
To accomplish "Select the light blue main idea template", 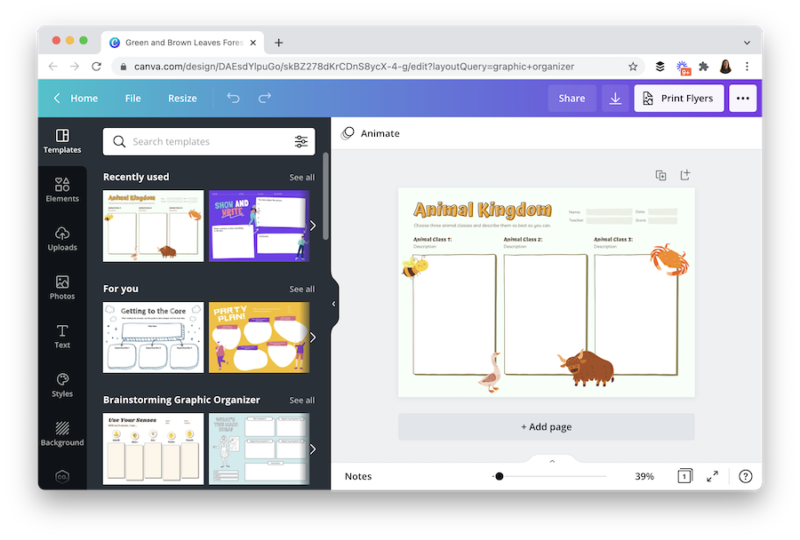I will 259,449.
